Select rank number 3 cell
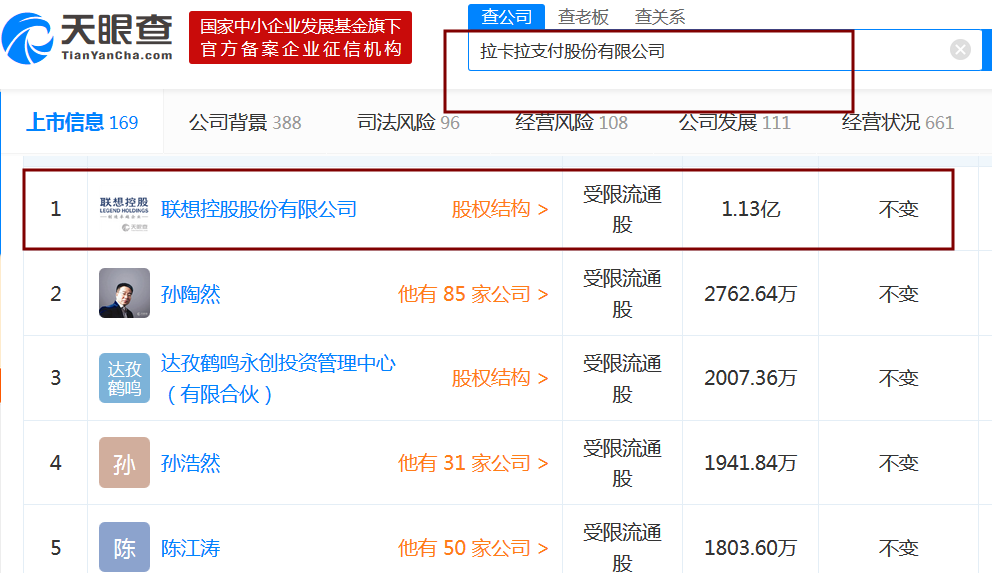Screen dimensions: 992x573 (56, 378)
